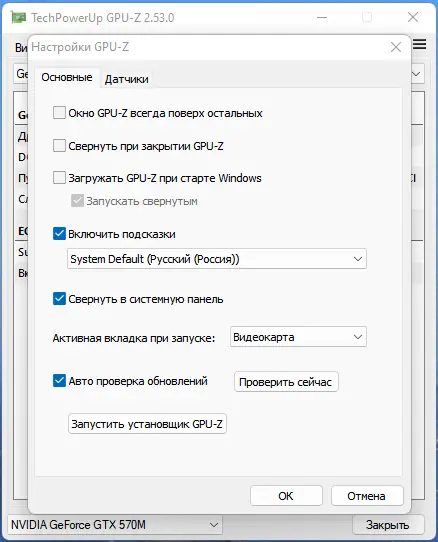
Task: Click the GPU-Z app icon in title bar
Action: point(18,17)
